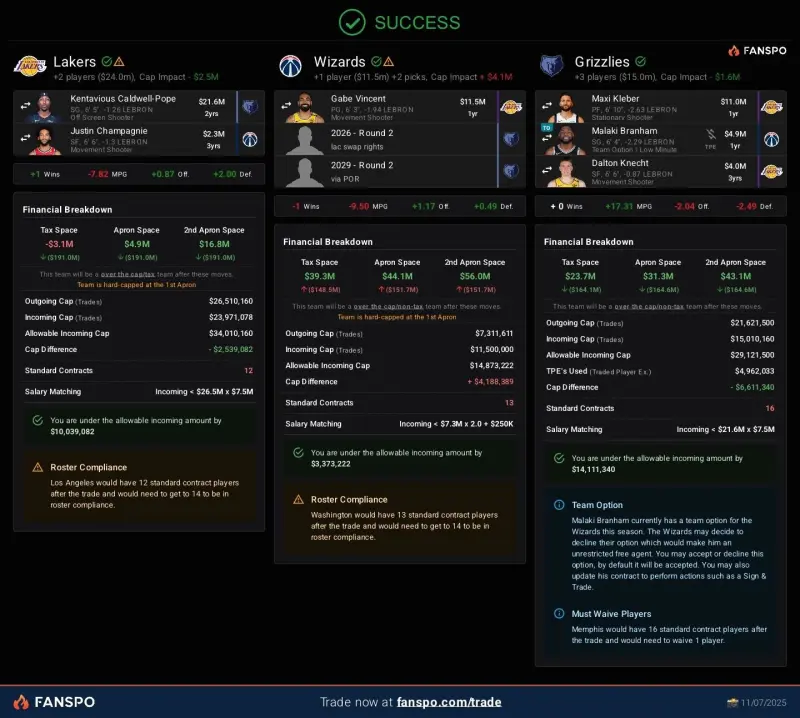Click the Fanspo logo in the top-right corner
800x718 pixels.
click(x=756, y=50)
